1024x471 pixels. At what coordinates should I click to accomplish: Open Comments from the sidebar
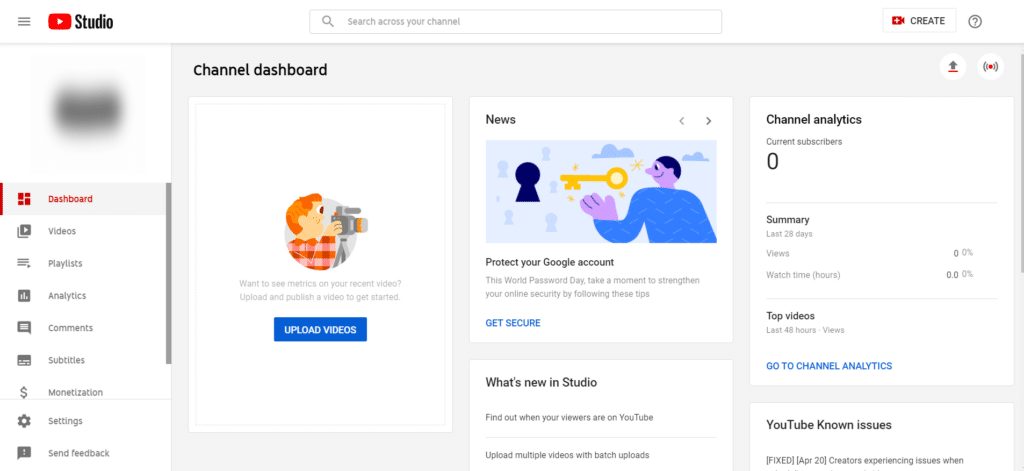[84, 328]
